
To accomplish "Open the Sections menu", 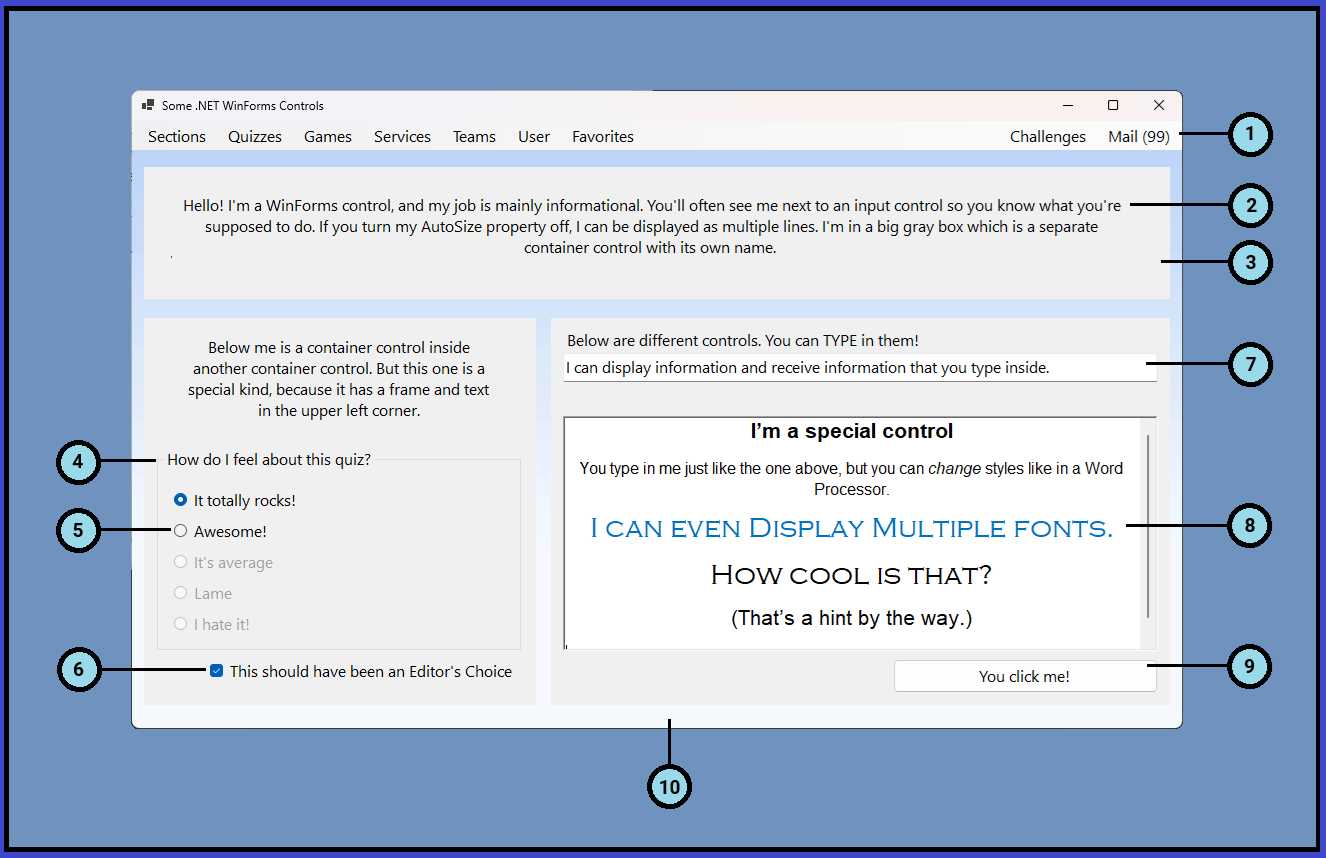I will (x=177, y=137).
